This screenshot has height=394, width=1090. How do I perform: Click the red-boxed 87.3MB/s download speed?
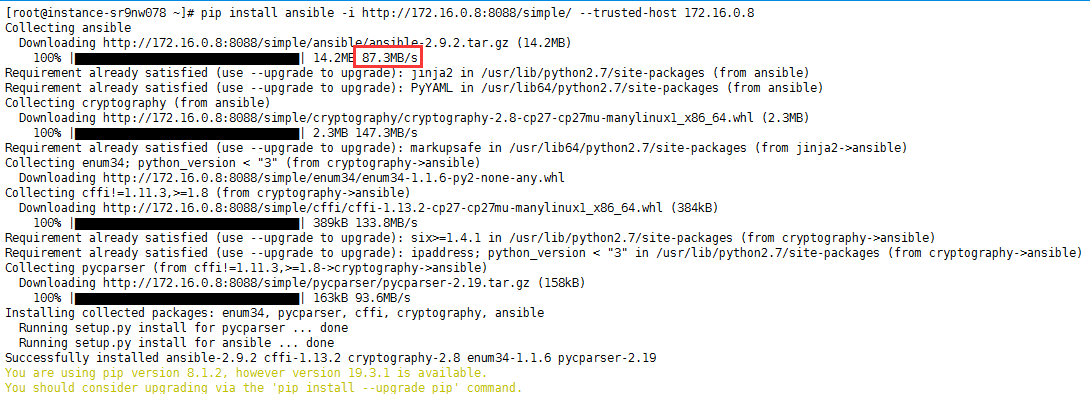pos(389,56)
